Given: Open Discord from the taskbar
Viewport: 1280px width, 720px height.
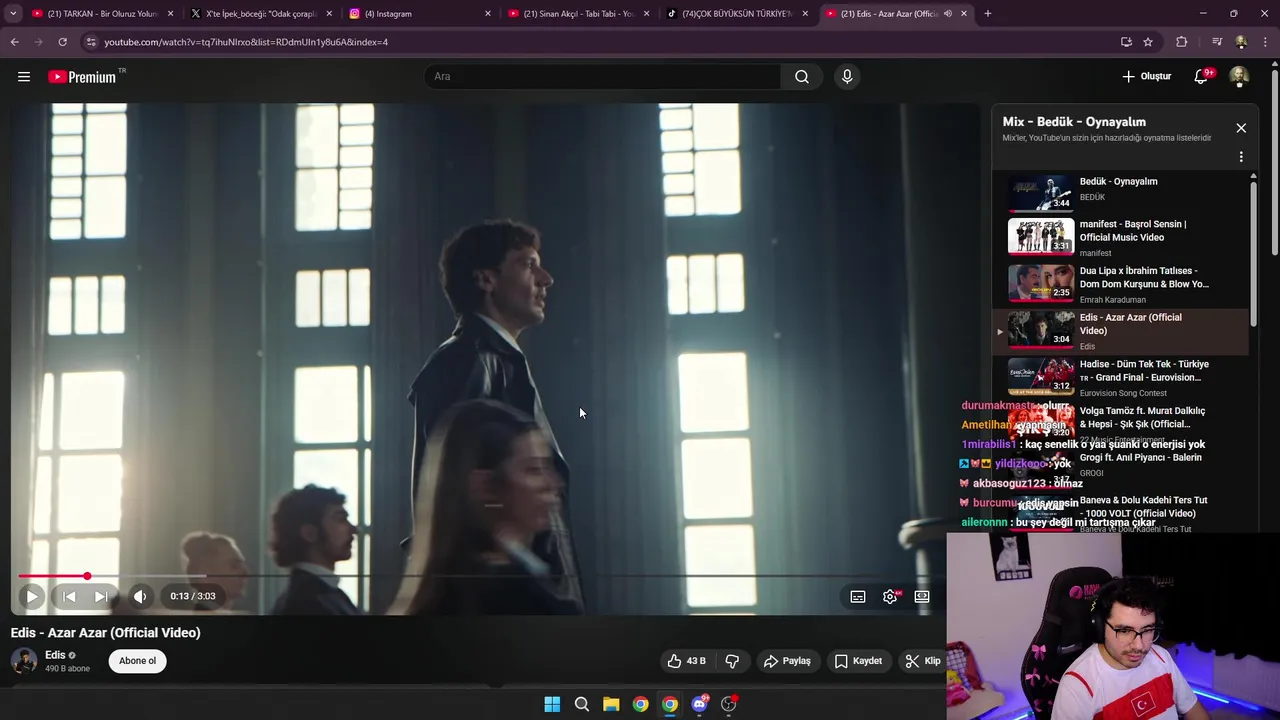Looking at the screenshot, I should click(x=700, y=704).
